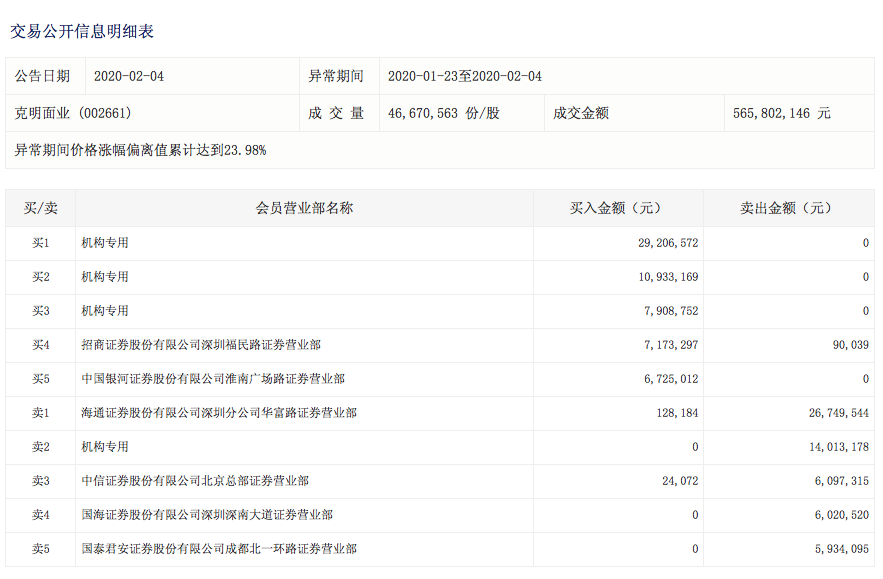Open 中信证券北京总部证券营业部 link

click(x=194, y=481)
